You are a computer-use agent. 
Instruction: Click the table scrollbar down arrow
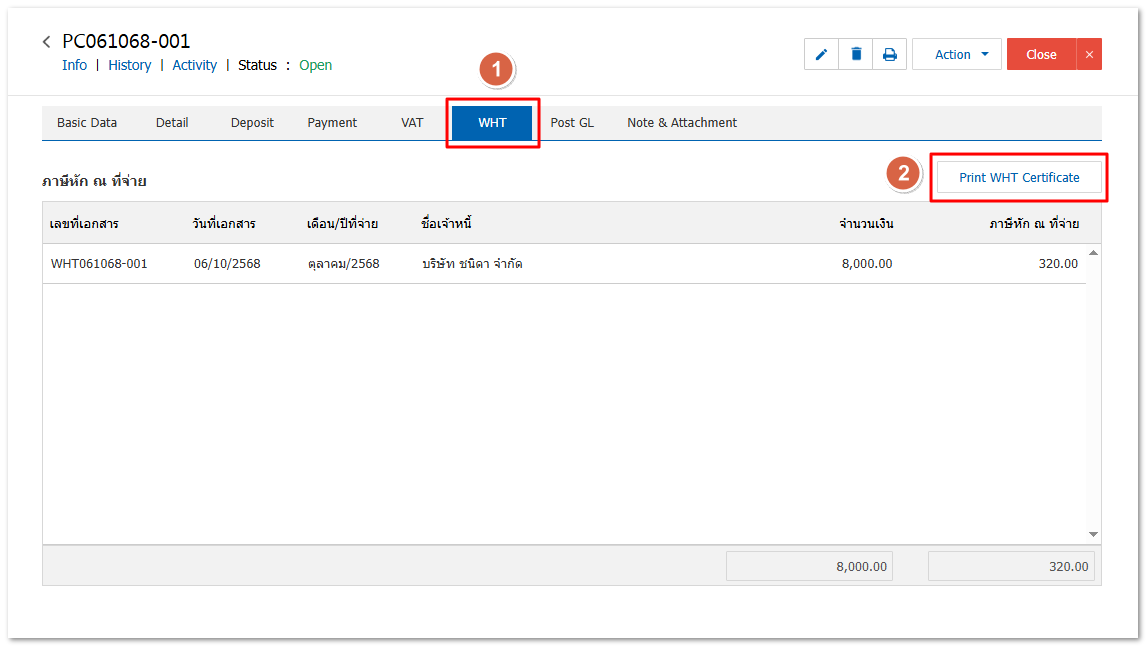click(1093, 535)
